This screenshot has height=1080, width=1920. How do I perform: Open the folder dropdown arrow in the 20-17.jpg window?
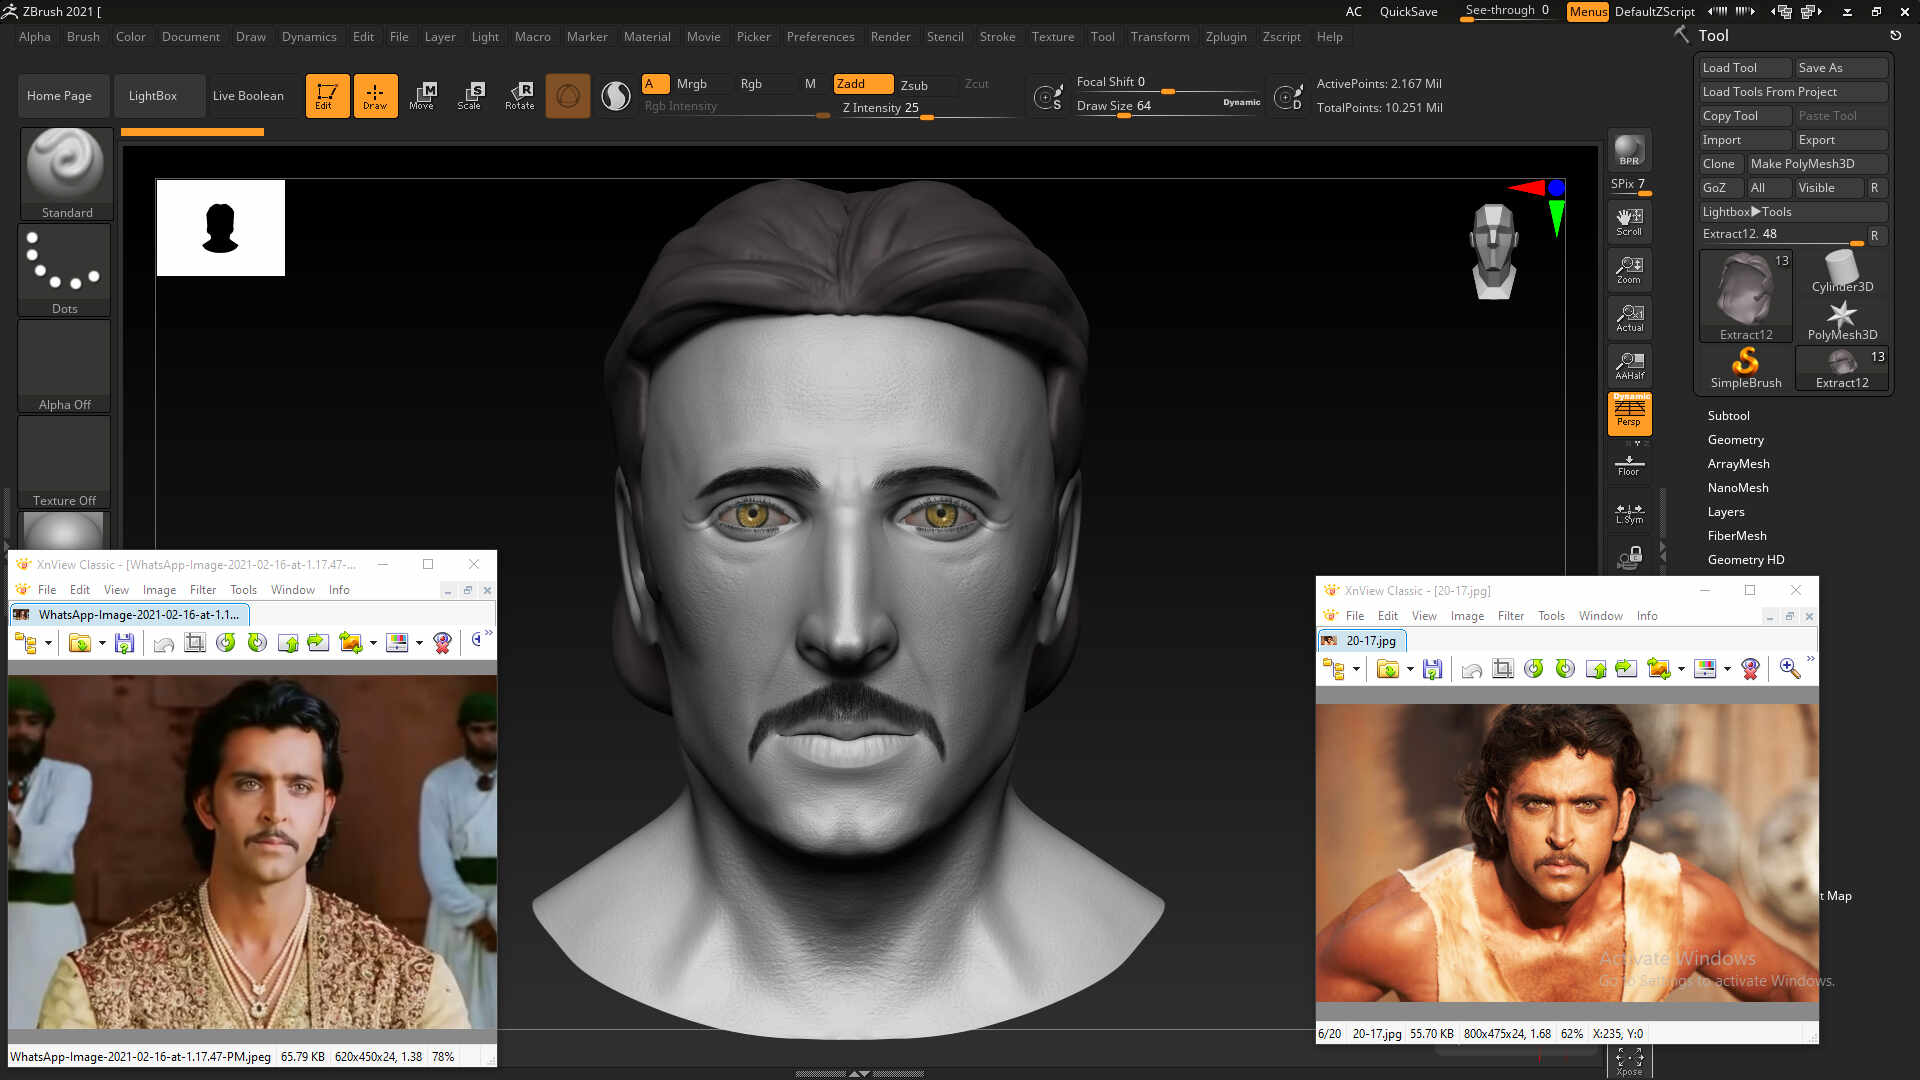pyautogui.click(x=1410, y=669)
